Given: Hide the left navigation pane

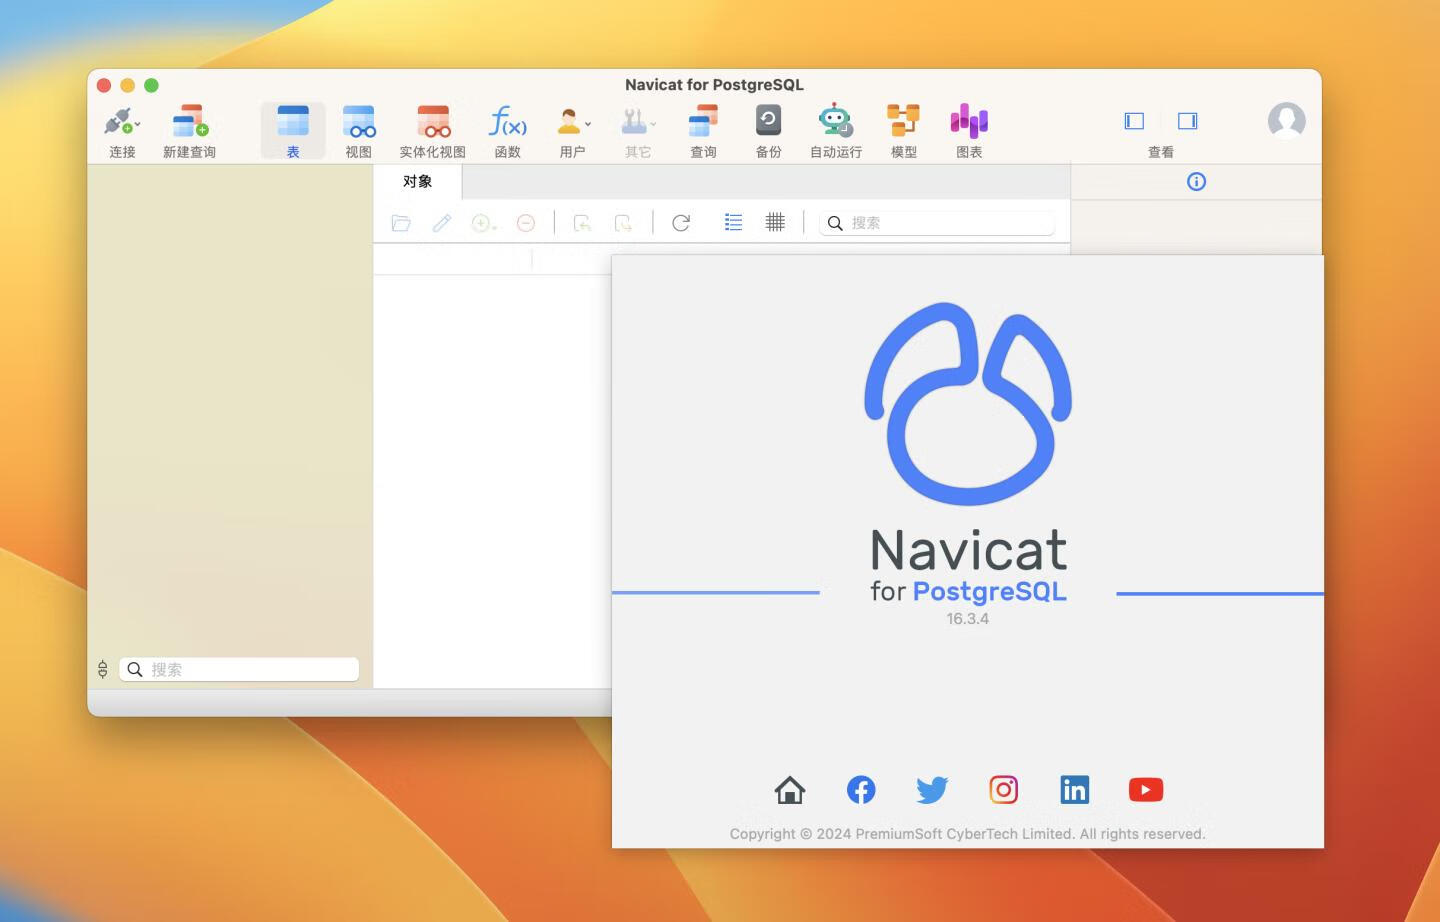Looking at the screenshot, I should (1134, 120).
